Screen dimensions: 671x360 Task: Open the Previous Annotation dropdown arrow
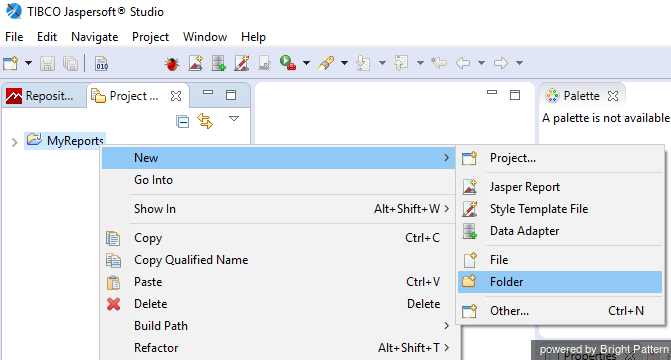(x=420, y=63)
